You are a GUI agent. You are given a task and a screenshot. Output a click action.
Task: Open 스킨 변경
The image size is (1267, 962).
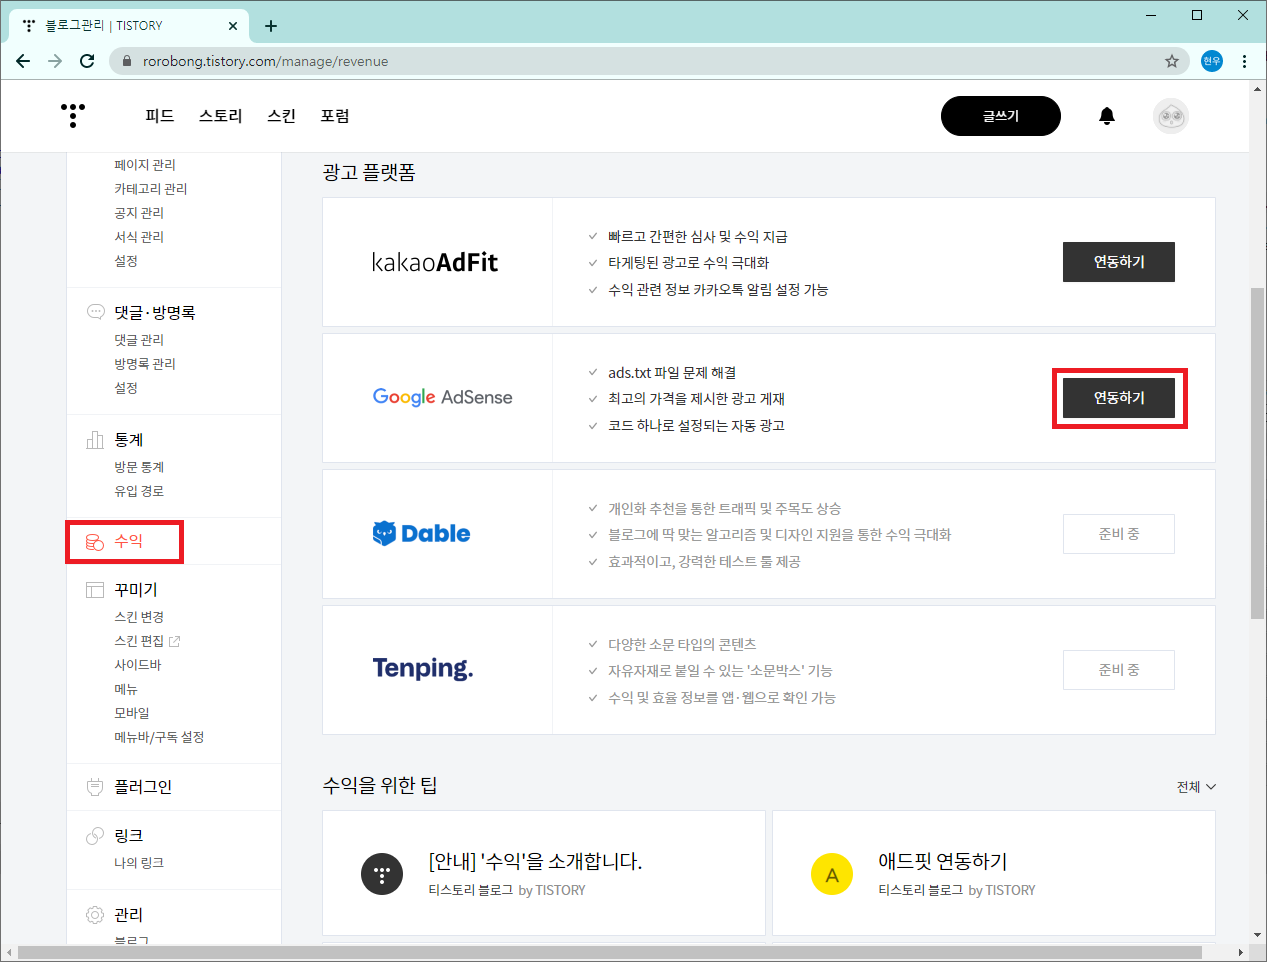point(139,617)
